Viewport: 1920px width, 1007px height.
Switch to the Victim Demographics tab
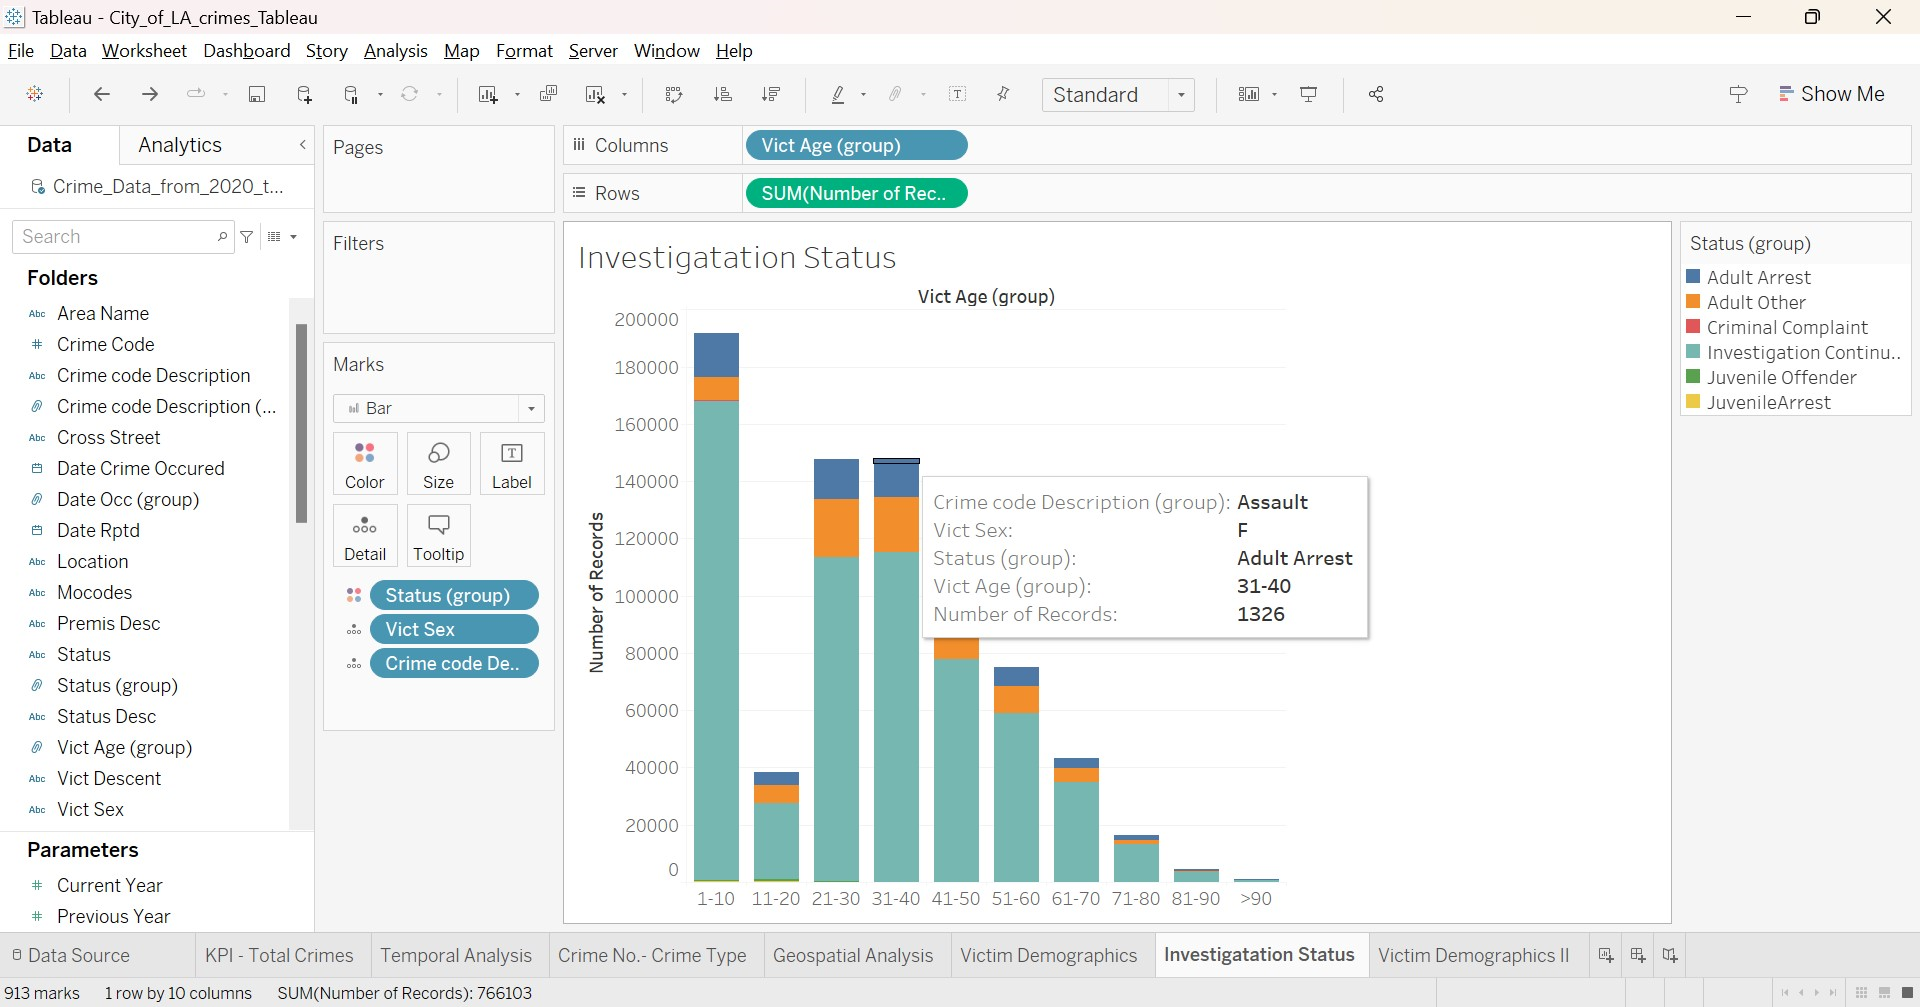click(x=1049, y=954)
